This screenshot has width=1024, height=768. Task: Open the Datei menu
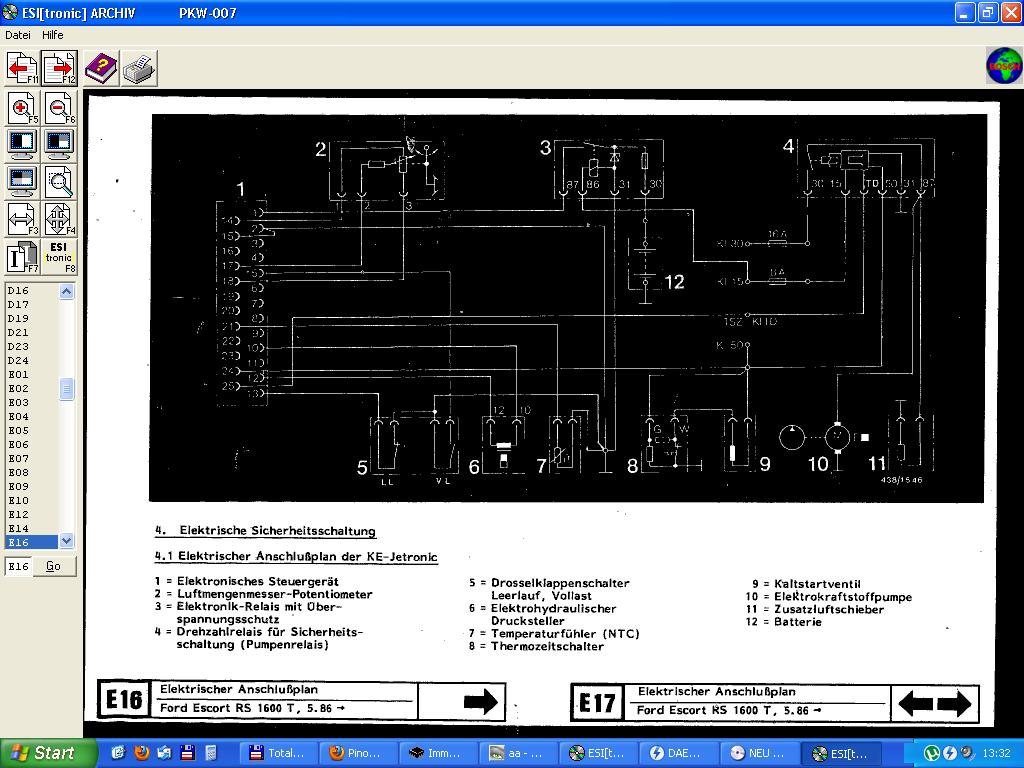pyautogui.click(x=18, y=35)
